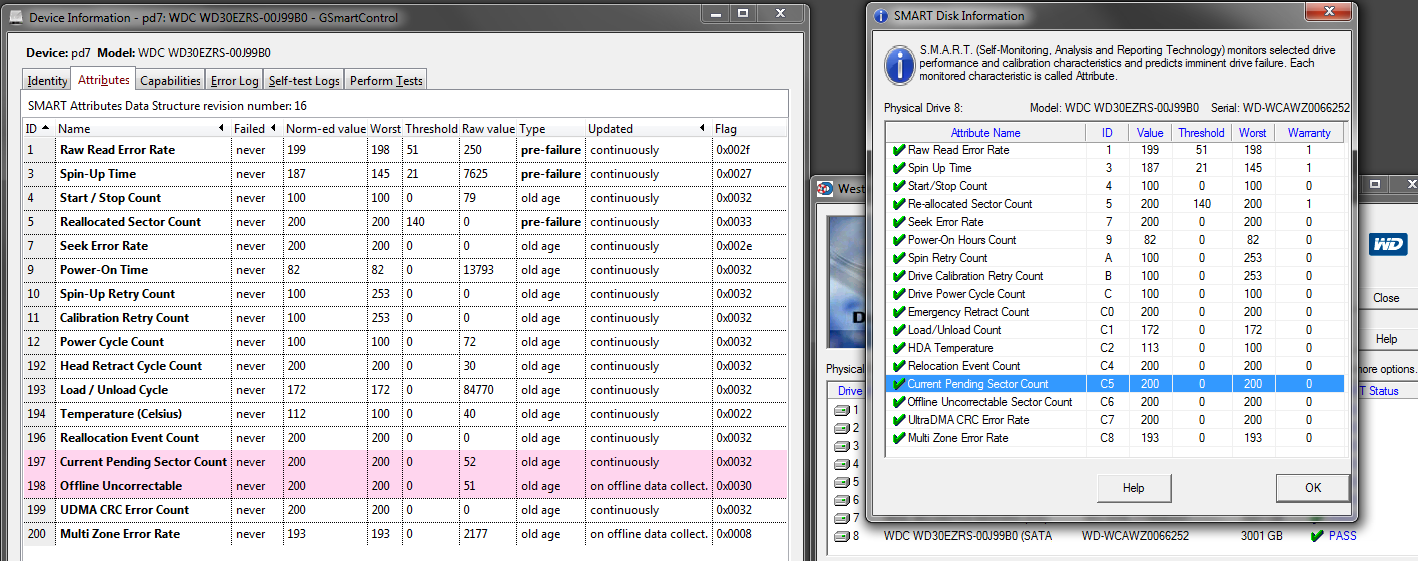1418x561 pixels.
Task: Click flag 0x002f of Raw Read Error Rate
Action: coord(733,150)
